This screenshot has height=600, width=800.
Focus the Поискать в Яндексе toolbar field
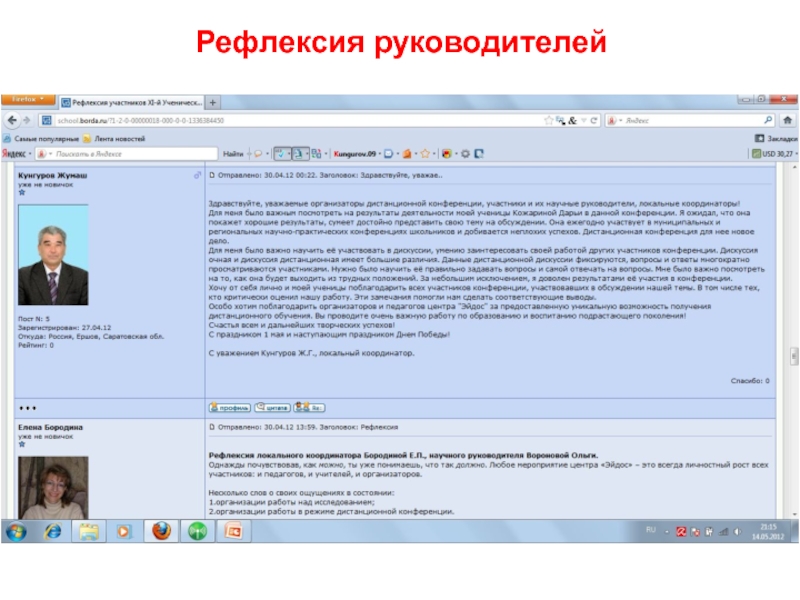127,154
